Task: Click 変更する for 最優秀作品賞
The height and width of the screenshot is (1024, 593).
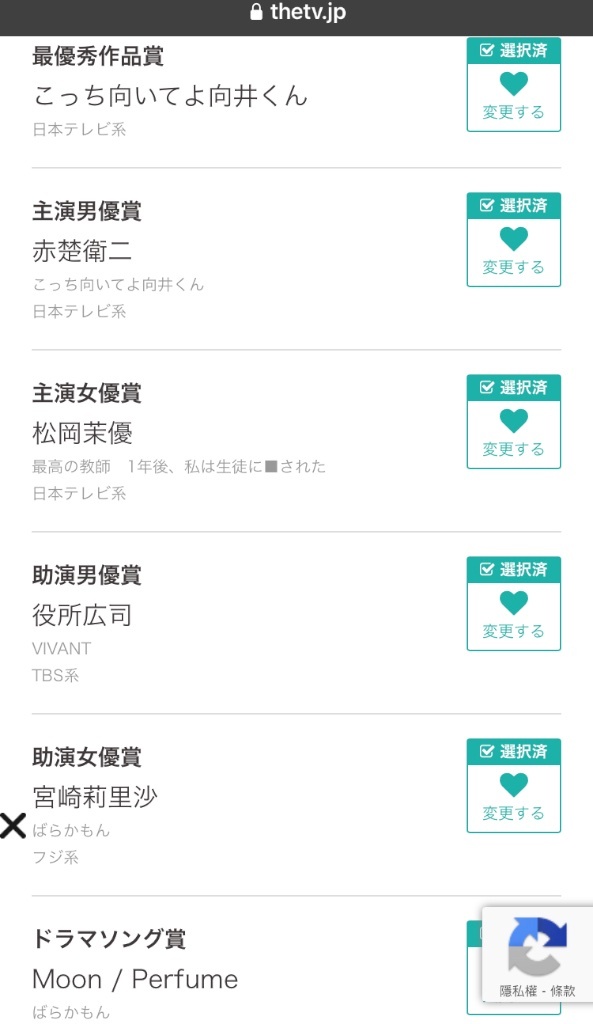Action: 513,112
